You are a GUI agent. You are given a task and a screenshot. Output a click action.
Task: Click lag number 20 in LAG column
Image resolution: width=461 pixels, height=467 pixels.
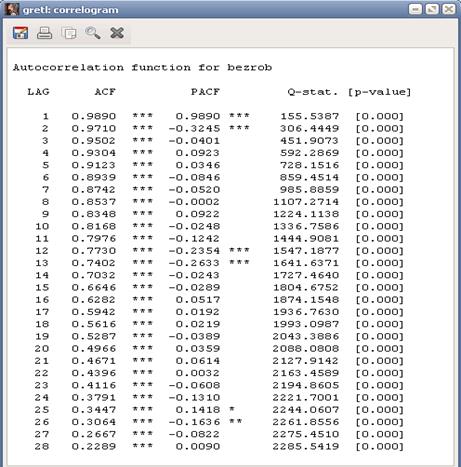point(42,349)
